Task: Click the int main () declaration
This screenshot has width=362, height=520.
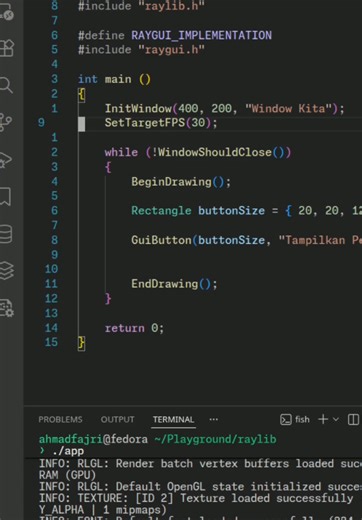Action: [x=114, y=79]
